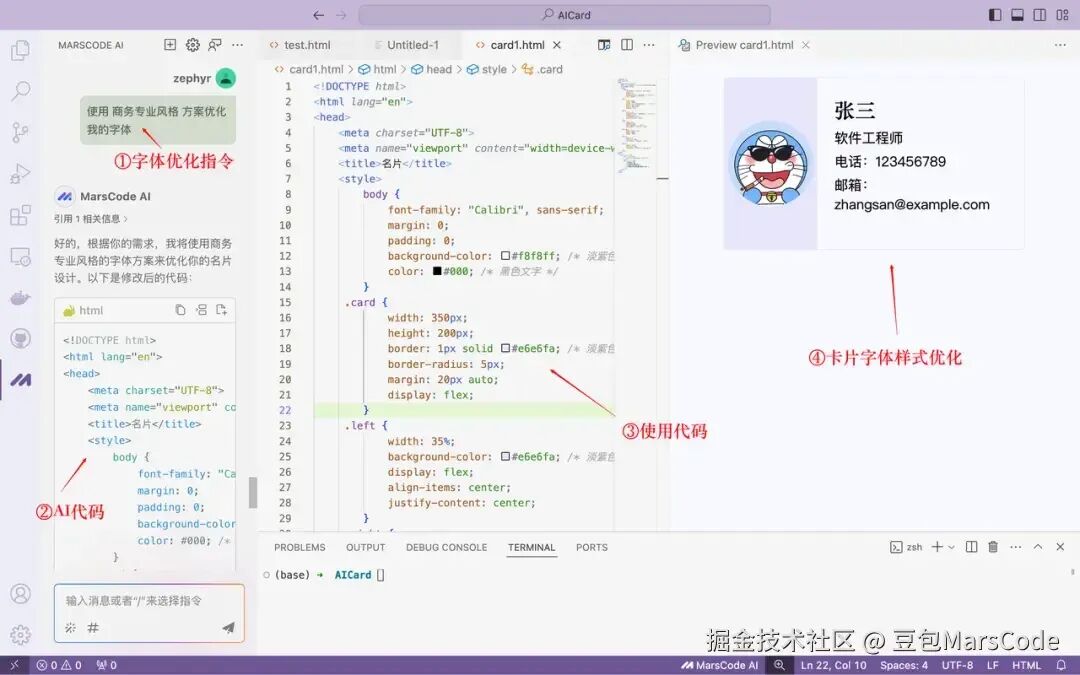Switch to the PROBLEMS panel tab

(x=300, y=547)
